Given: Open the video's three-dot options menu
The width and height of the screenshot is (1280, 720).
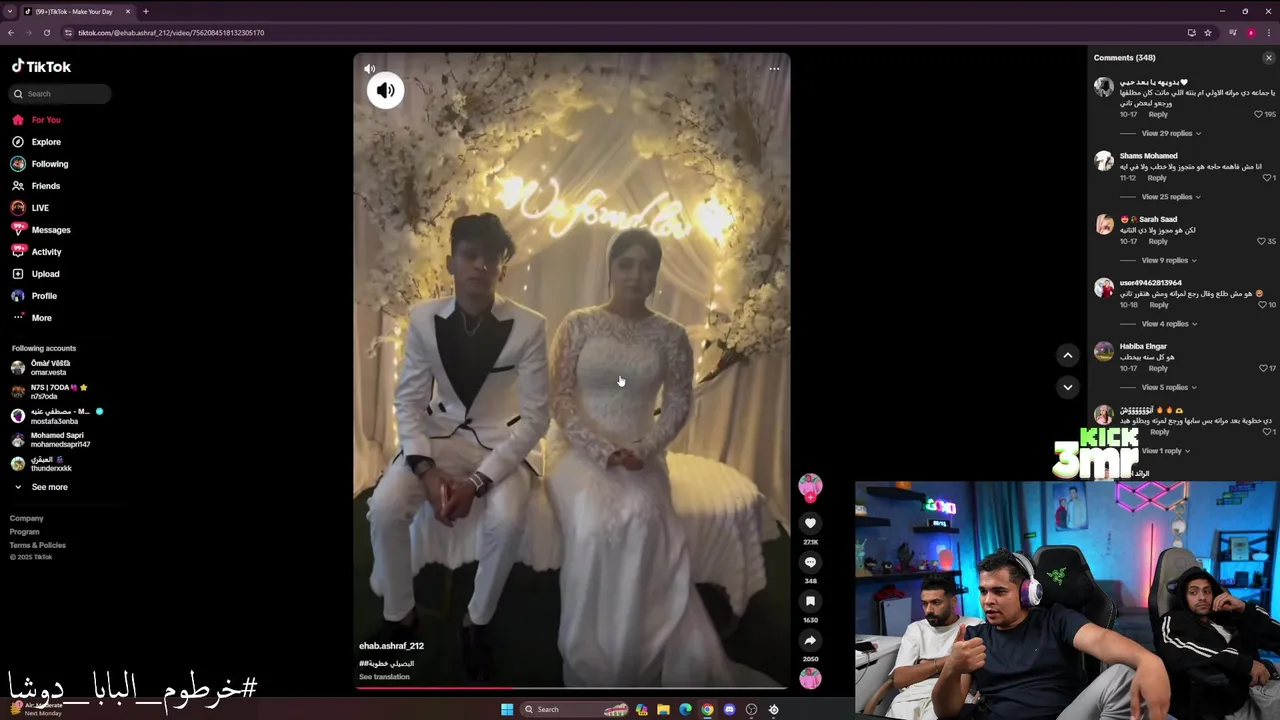Looking at the screenshot, I should point(774,69).
